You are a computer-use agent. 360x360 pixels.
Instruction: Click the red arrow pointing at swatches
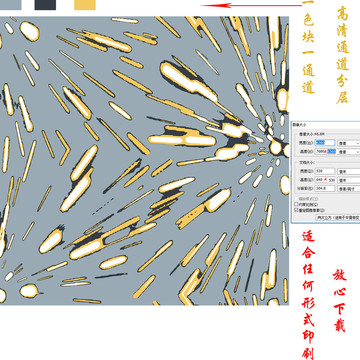(251, 5)
